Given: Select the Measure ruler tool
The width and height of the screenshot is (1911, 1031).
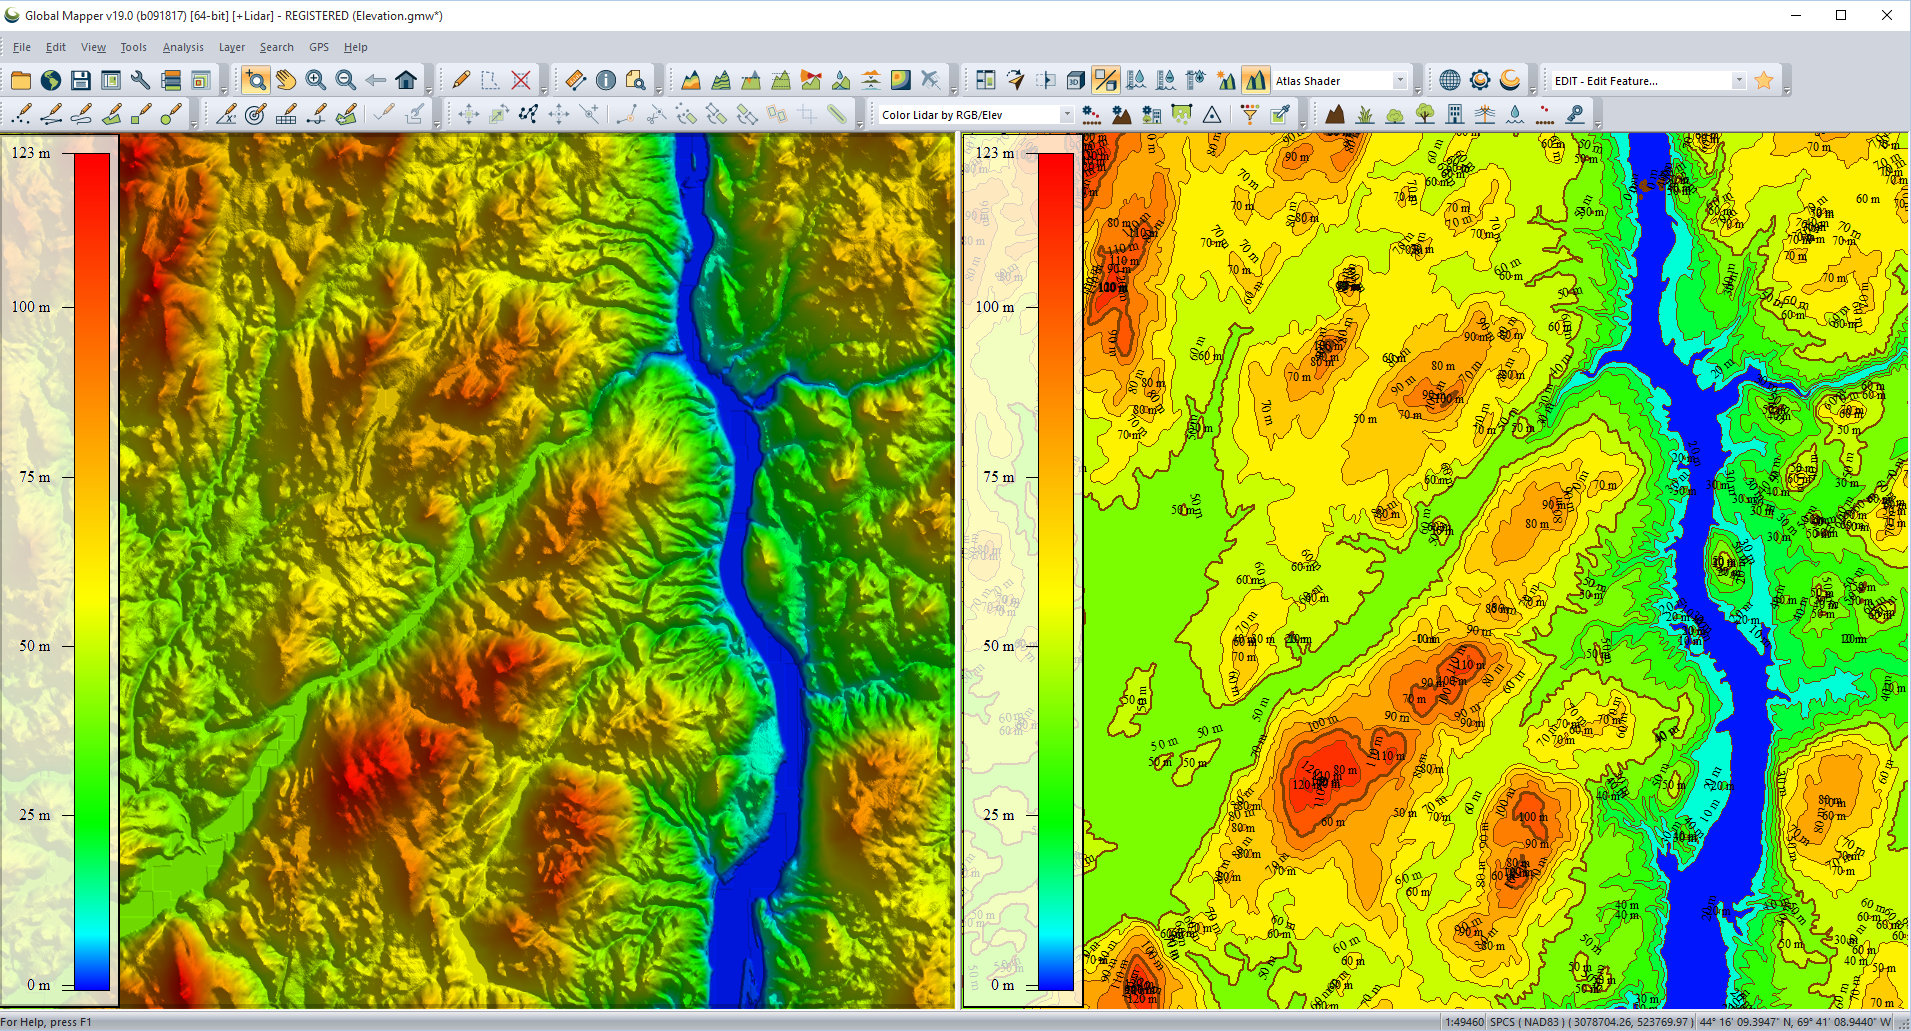Looking at the screenshot, I should pyautogui.click(x=576, y=81).
